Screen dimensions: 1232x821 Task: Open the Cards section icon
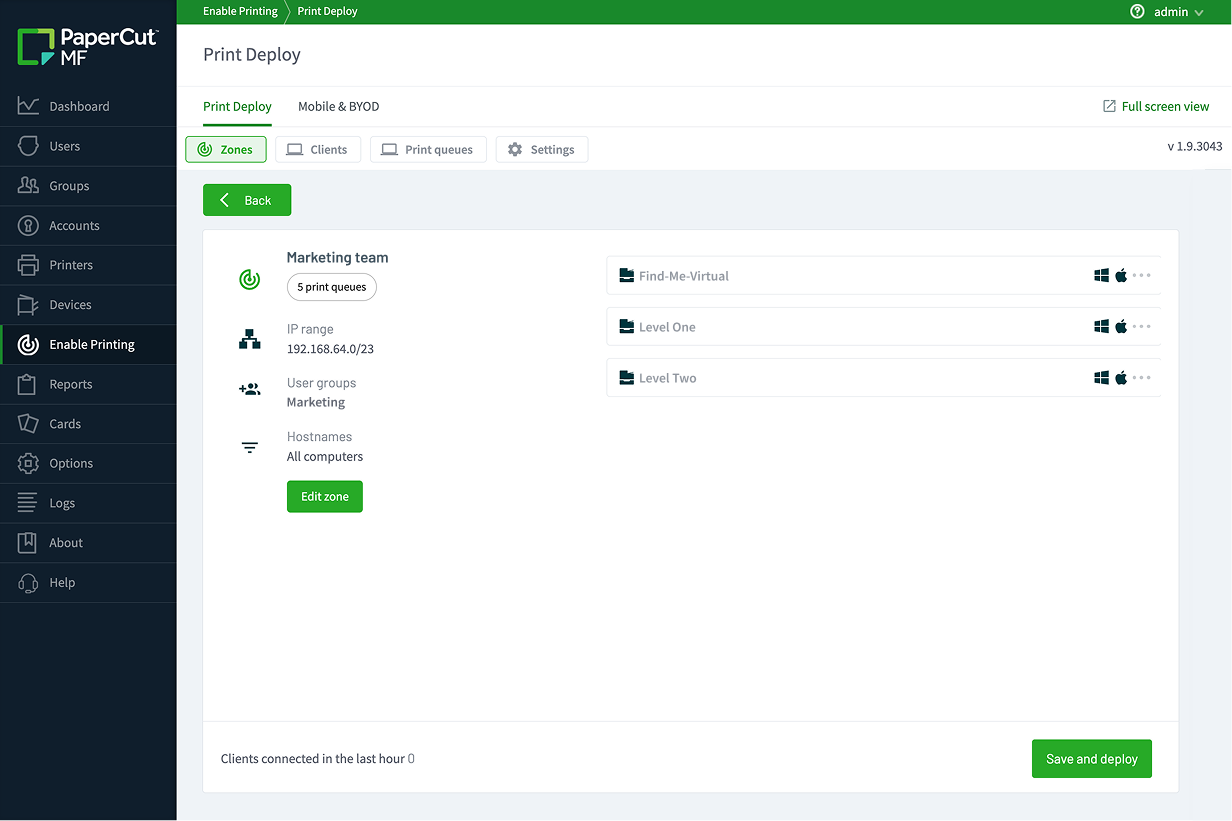(27, 424)
